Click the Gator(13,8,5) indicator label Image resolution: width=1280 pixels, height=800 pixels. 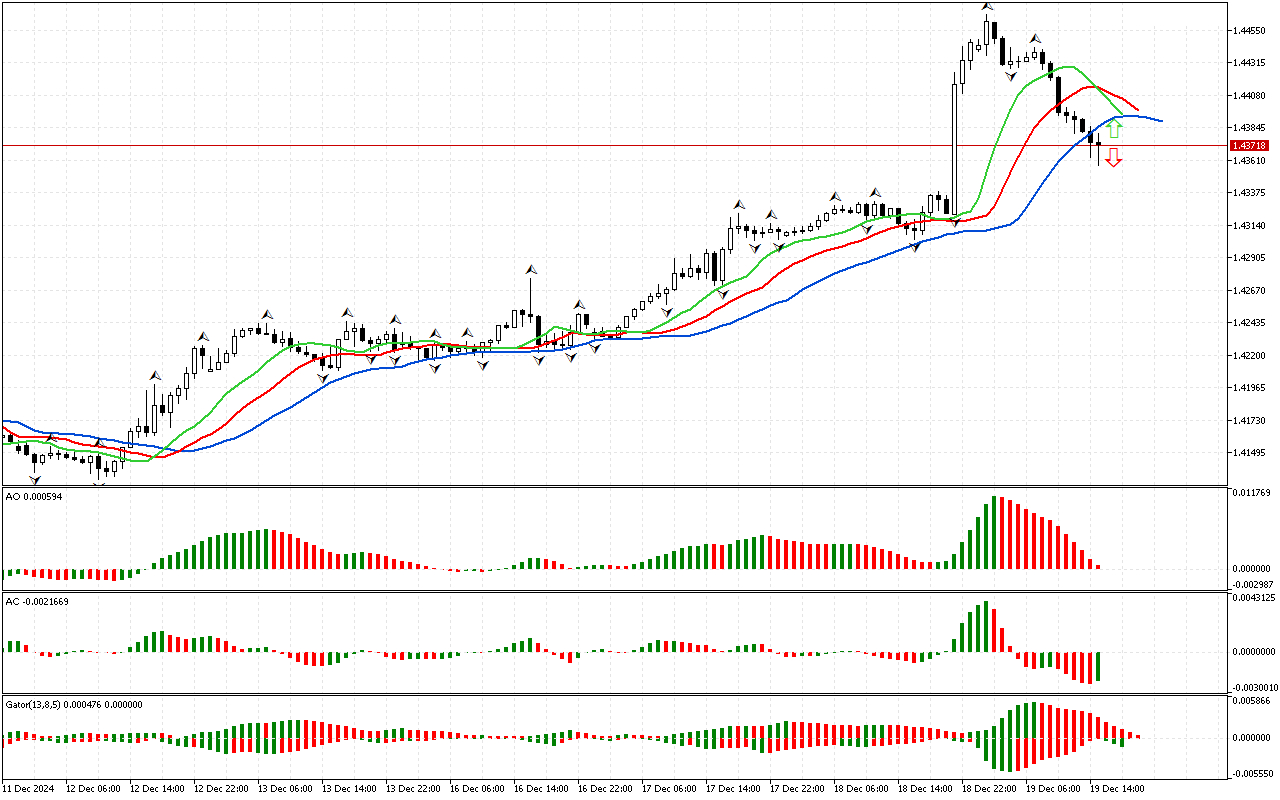coord(74,704)
